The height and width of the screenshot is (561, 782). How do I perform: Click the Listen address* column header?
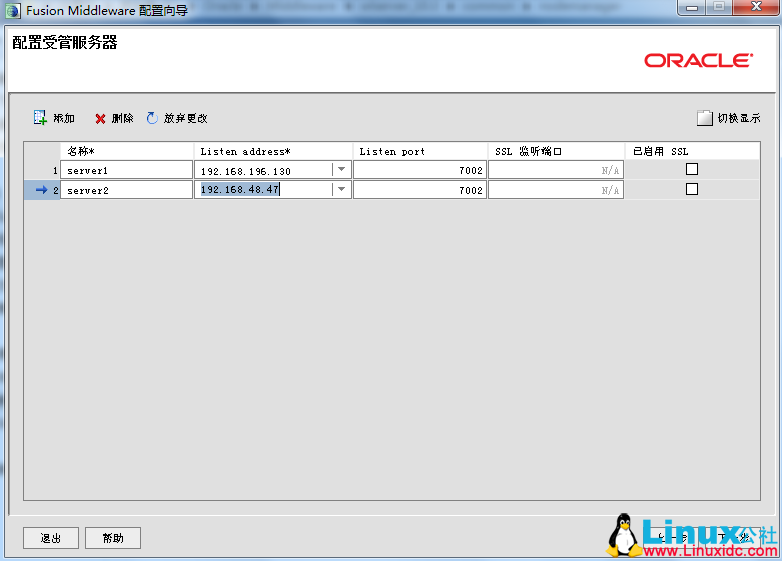point(273,151)
